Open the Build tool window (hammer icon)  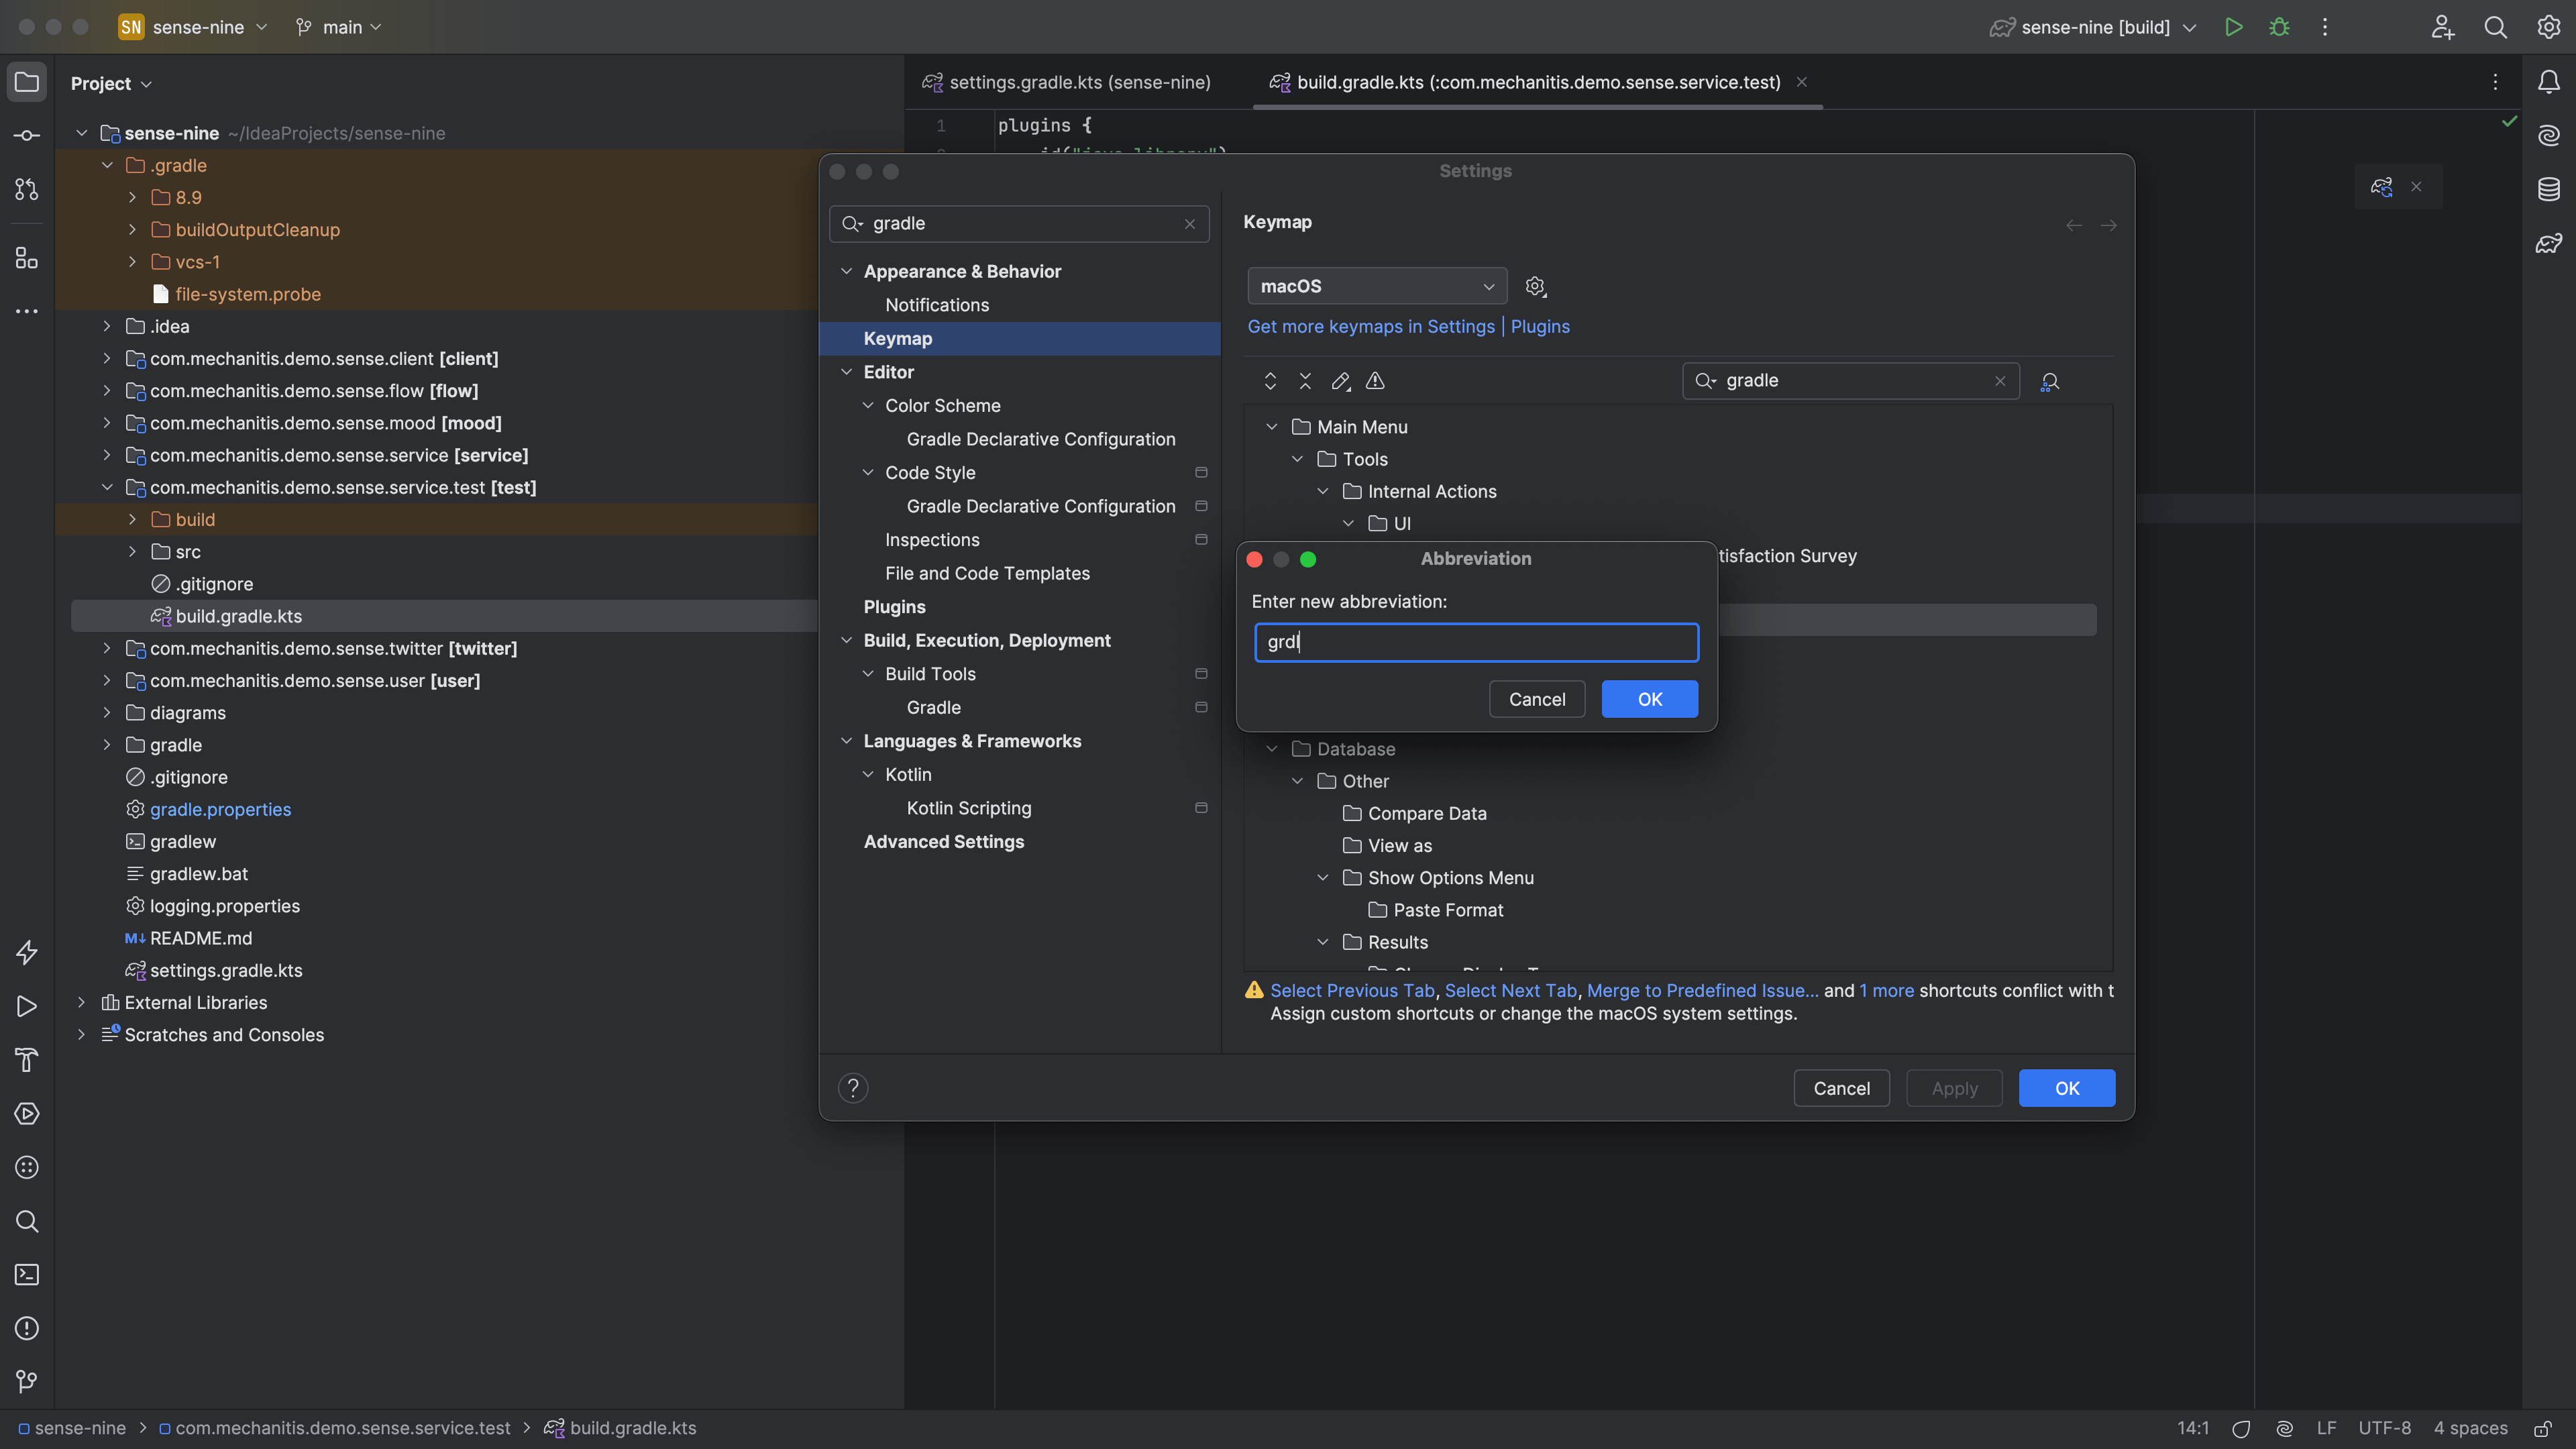pyautogui.click(x=26, y=1060)
